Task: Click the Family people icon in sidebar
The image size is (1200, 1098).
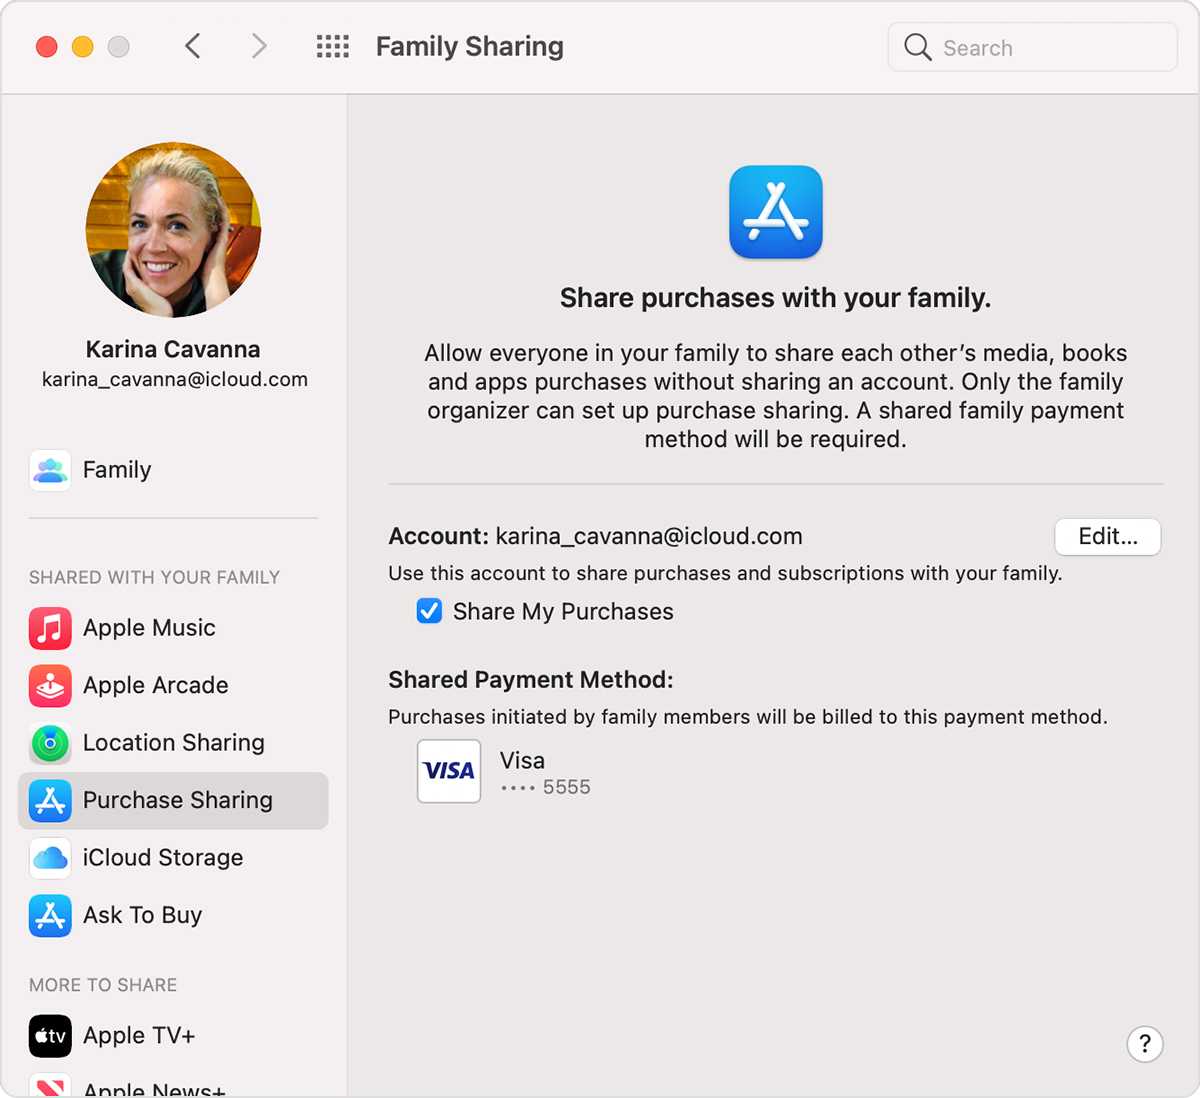Action: [50, 470]
